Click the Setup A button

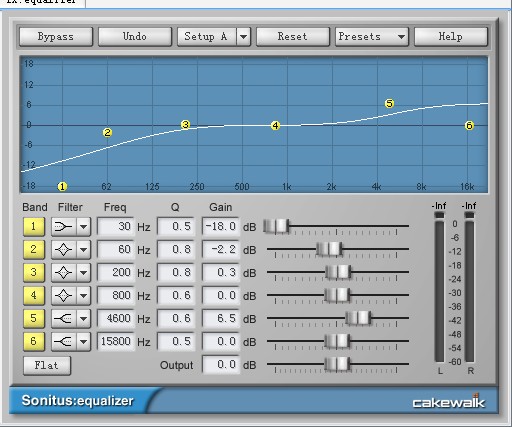click(x=207, y=36)
